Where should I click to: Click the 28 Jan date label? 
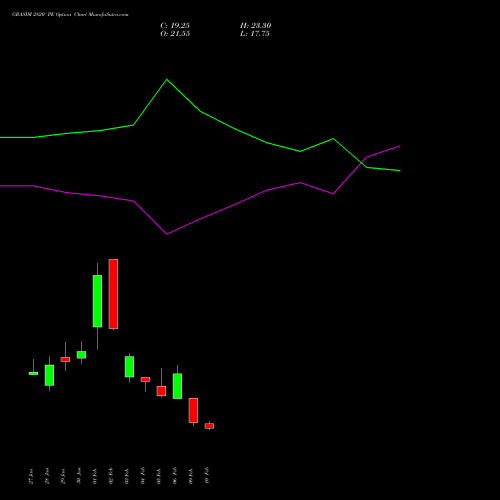coord(47,476)
